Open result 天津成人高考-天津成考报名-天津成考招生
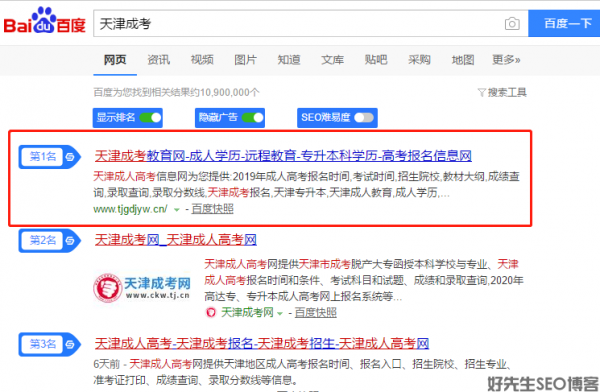Image resolution: width=600 pixels, height=392 pixels. [262, 343]
